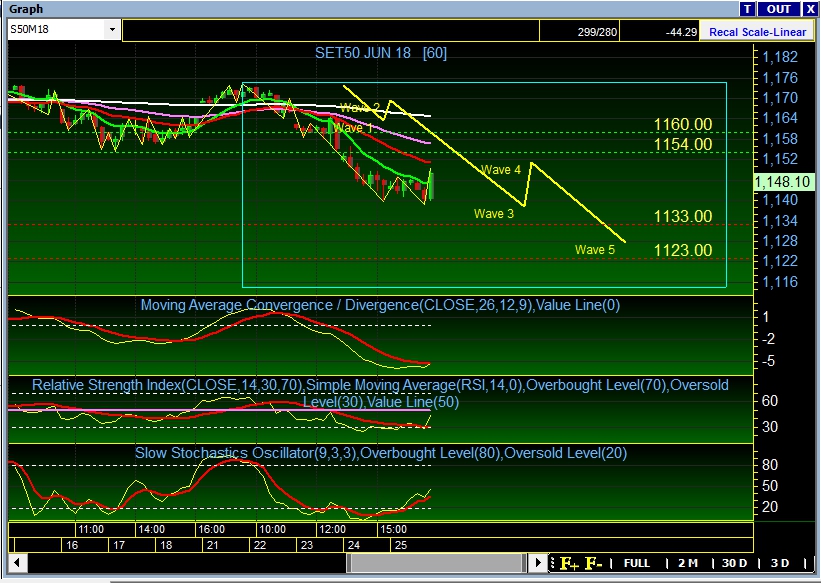Click the 1,116 price scale value
The image size is (821, 583).
point(780,282)
